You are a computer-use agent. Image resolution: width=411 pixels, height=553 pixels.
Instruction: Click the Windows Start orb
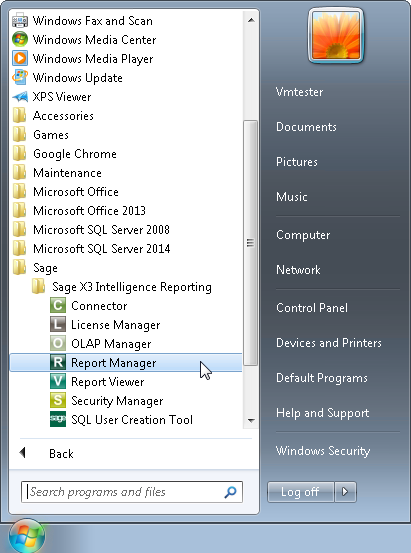point(27,536)
